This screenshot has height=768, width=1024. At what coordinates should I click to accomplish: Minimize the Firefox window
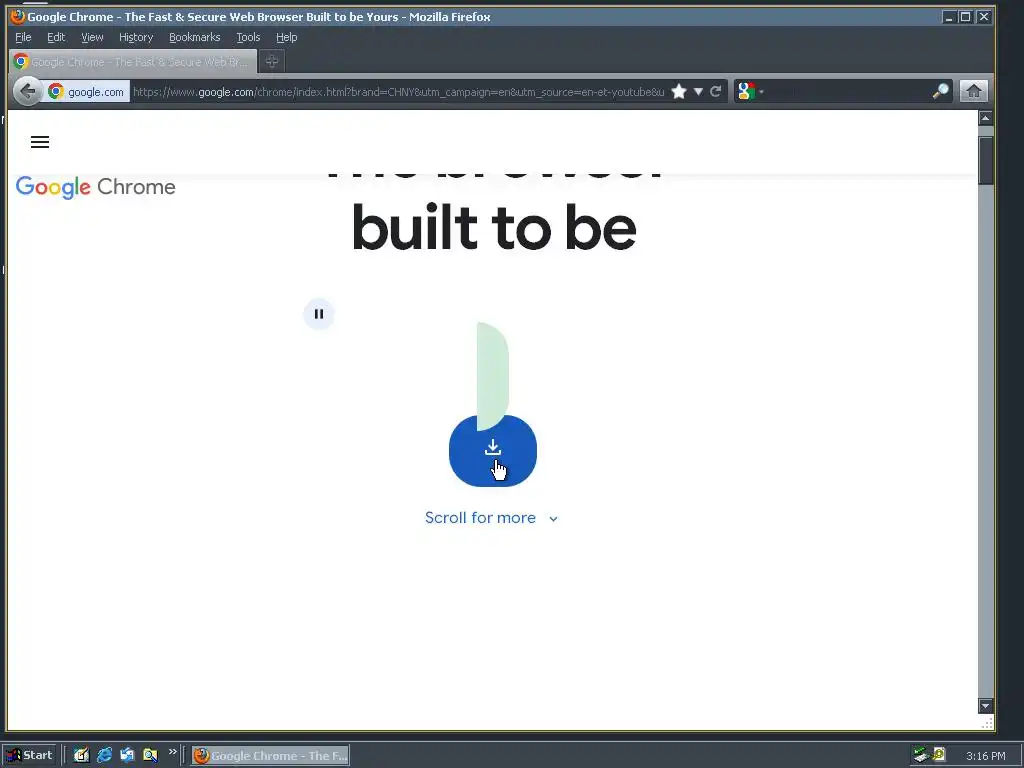click(949, 17)
